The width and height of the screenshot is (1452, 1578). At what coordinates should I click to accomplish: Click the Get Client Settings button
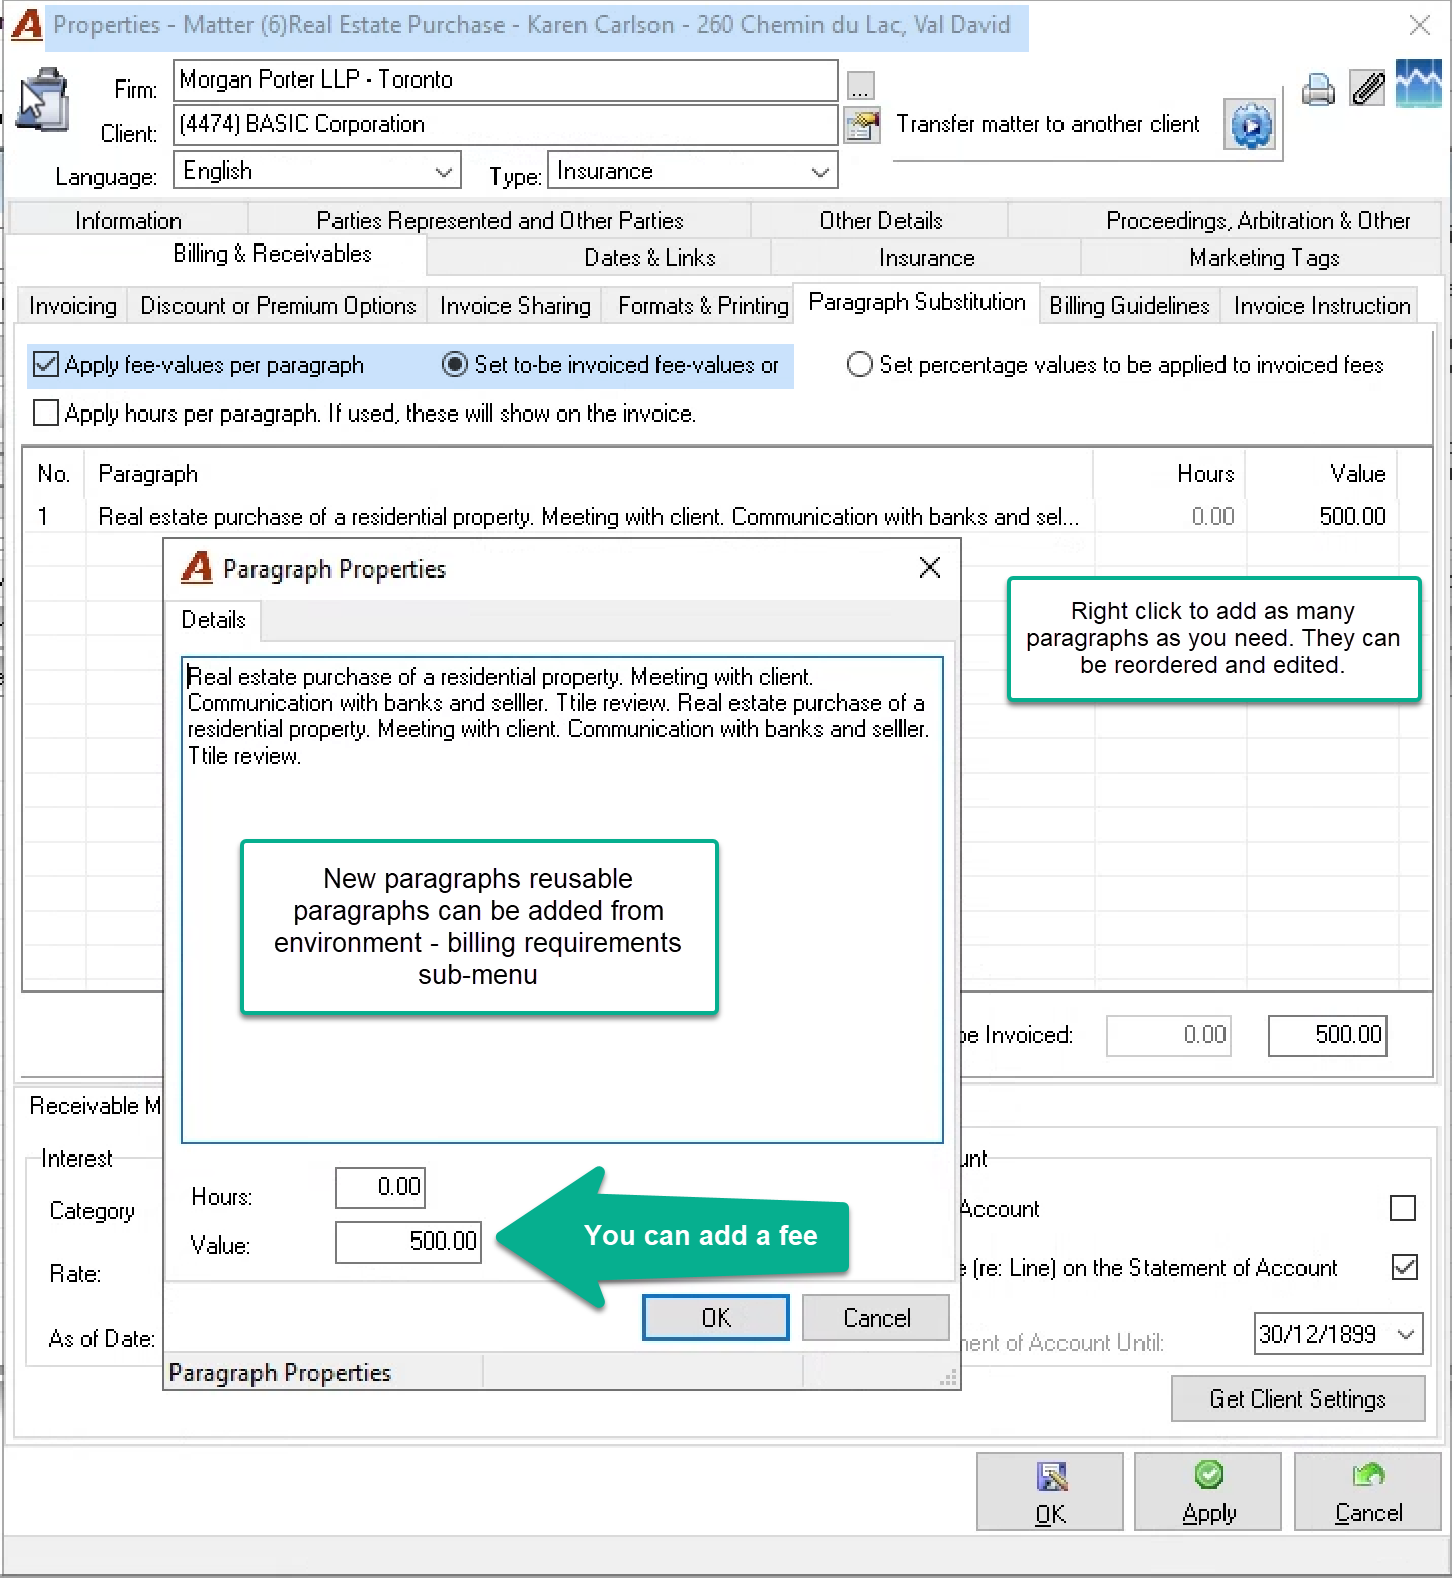pyautogui.click(x=1298, y=1399)
